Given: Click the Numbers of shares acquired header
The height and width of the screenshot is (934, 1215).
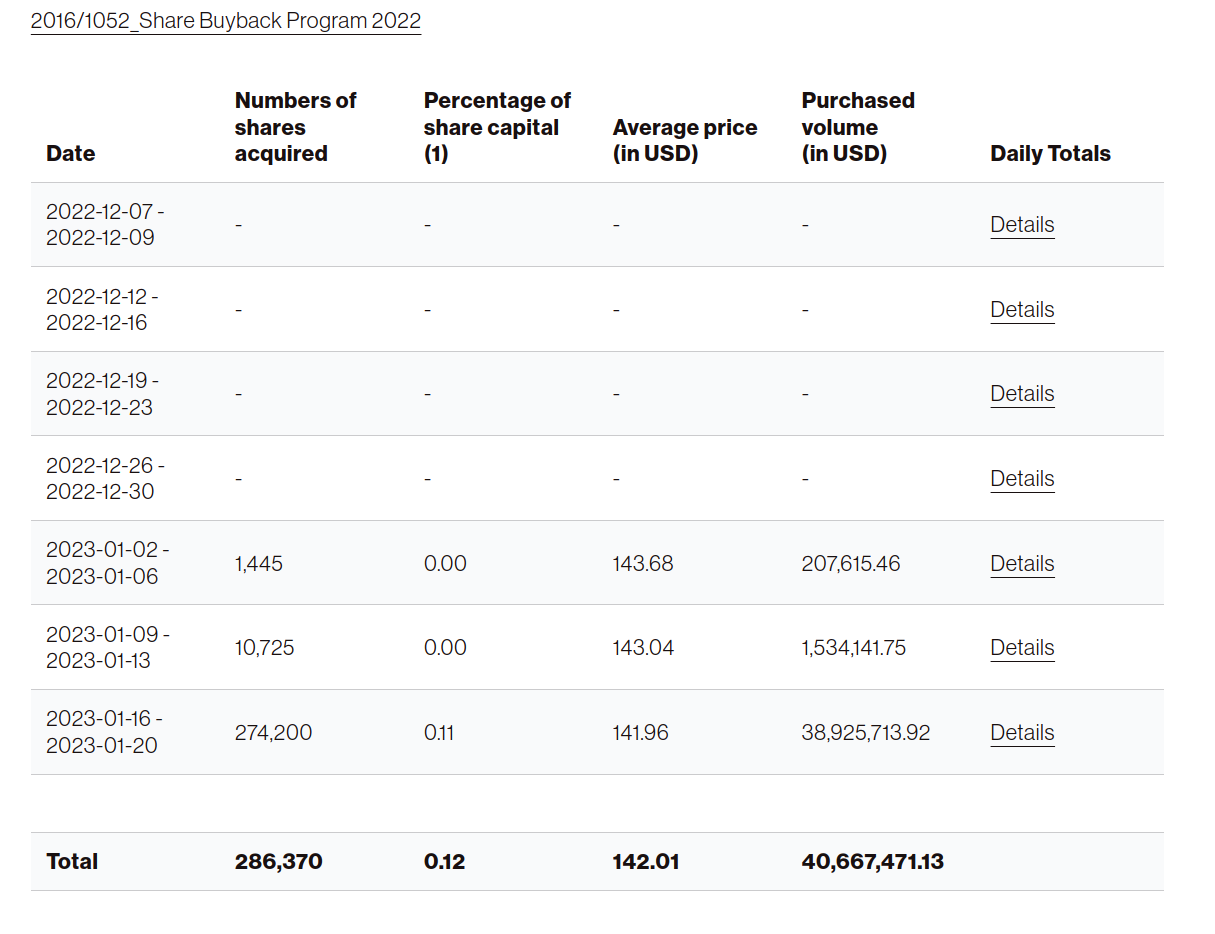Looking at the screenshot, I should pos(295,127).
